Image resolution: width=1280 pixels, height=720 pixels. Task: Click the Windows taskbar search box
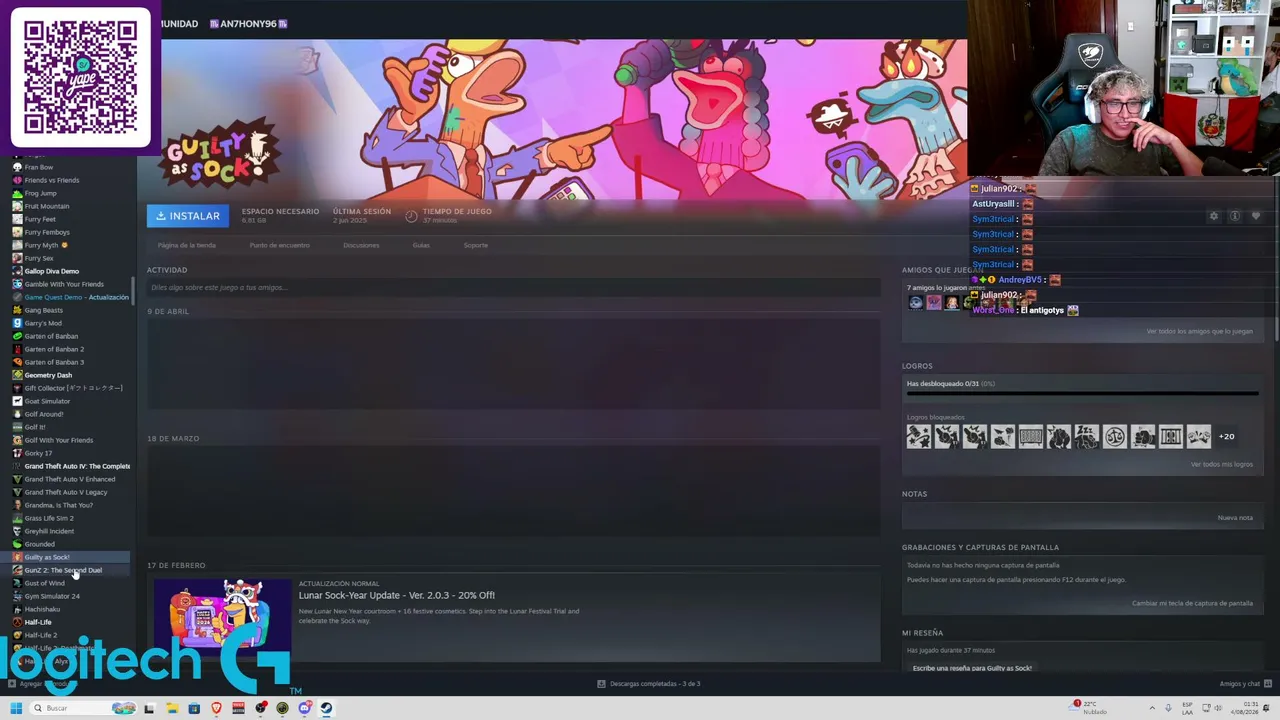coord(82,708)
